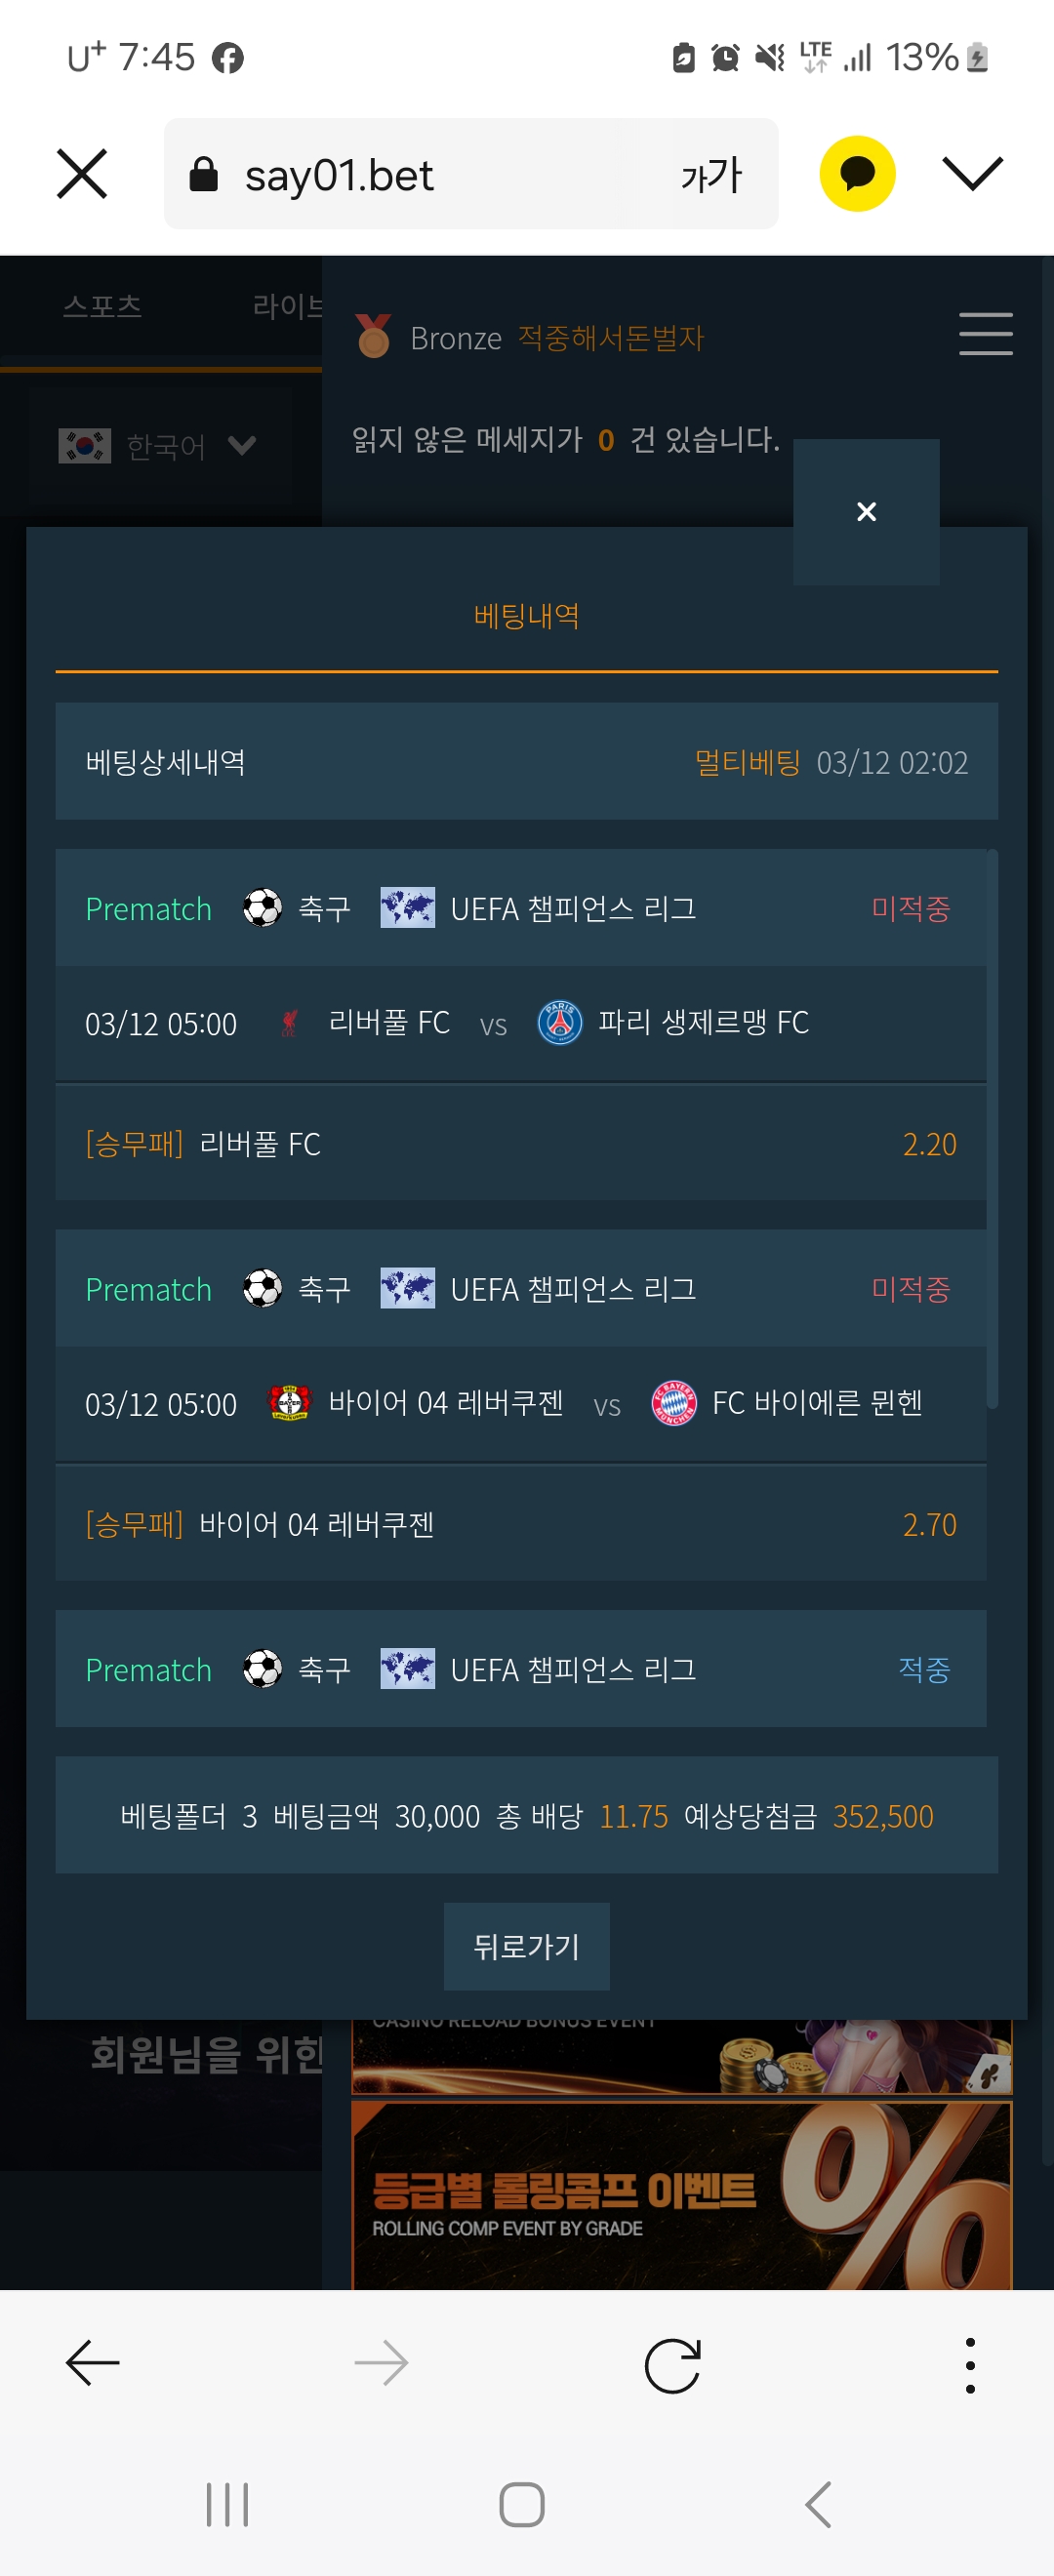Click the Bronze medal rank icon

(x=374, y=337)
